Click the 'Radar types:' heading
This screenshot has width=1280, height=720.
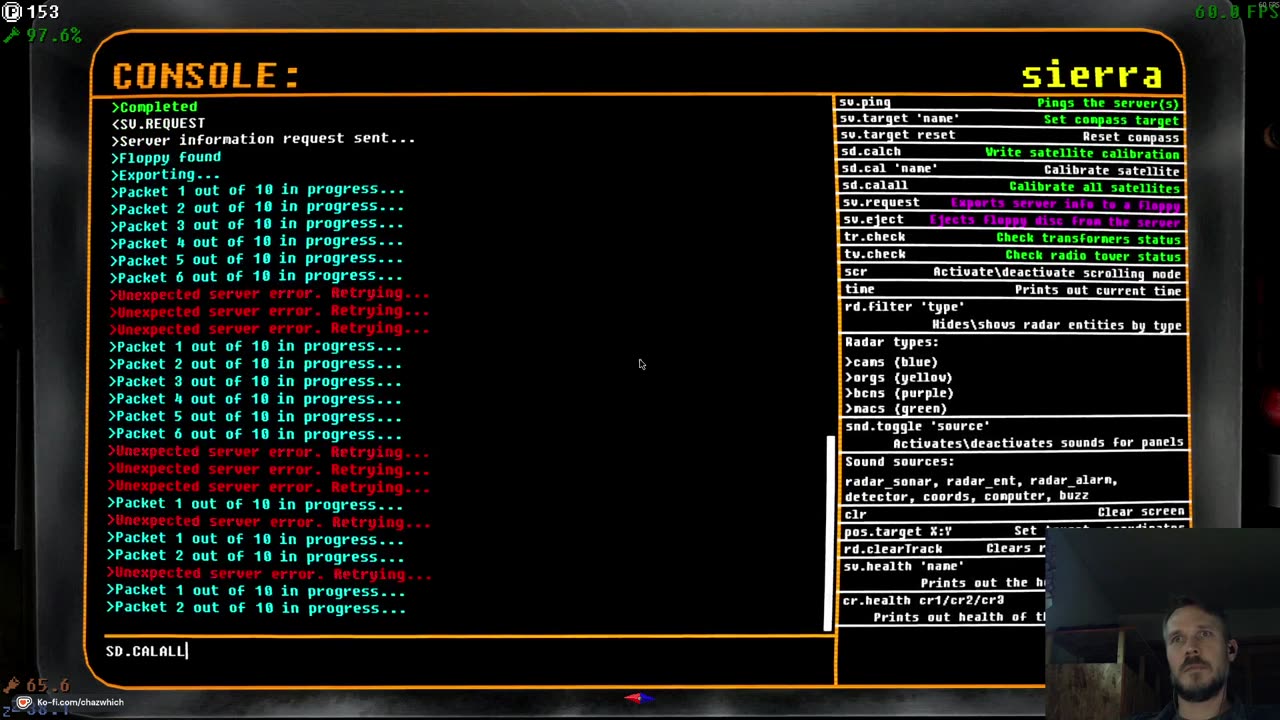(x=892, y=342)
